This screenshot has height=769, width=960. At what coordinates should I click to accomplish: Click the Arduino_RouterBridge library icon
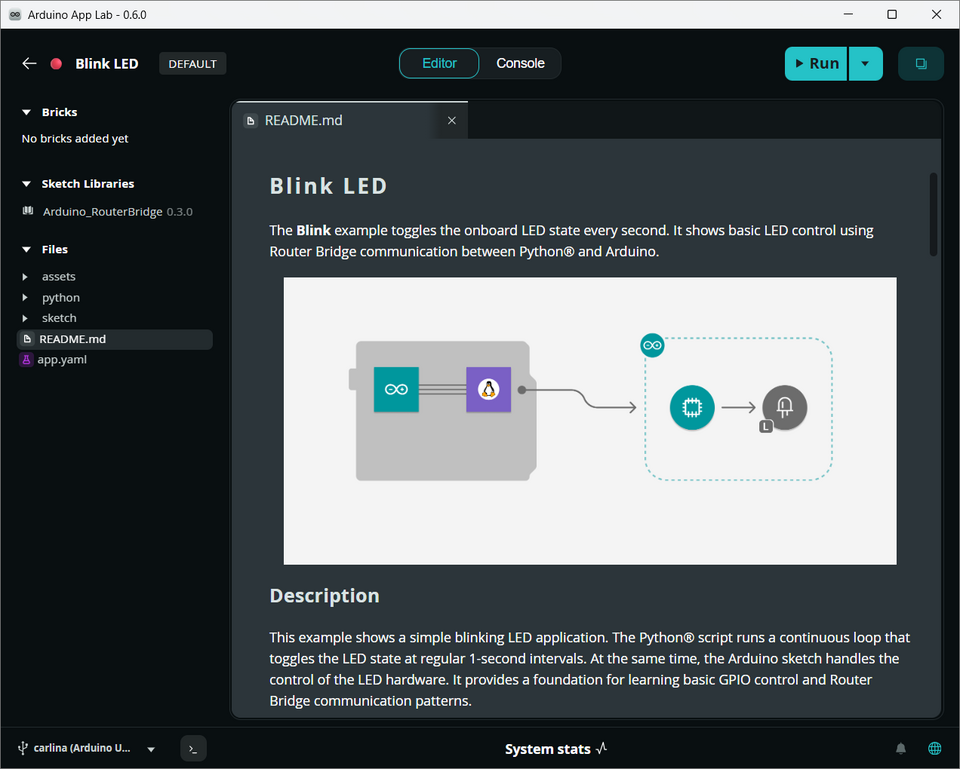click(28, 212)
